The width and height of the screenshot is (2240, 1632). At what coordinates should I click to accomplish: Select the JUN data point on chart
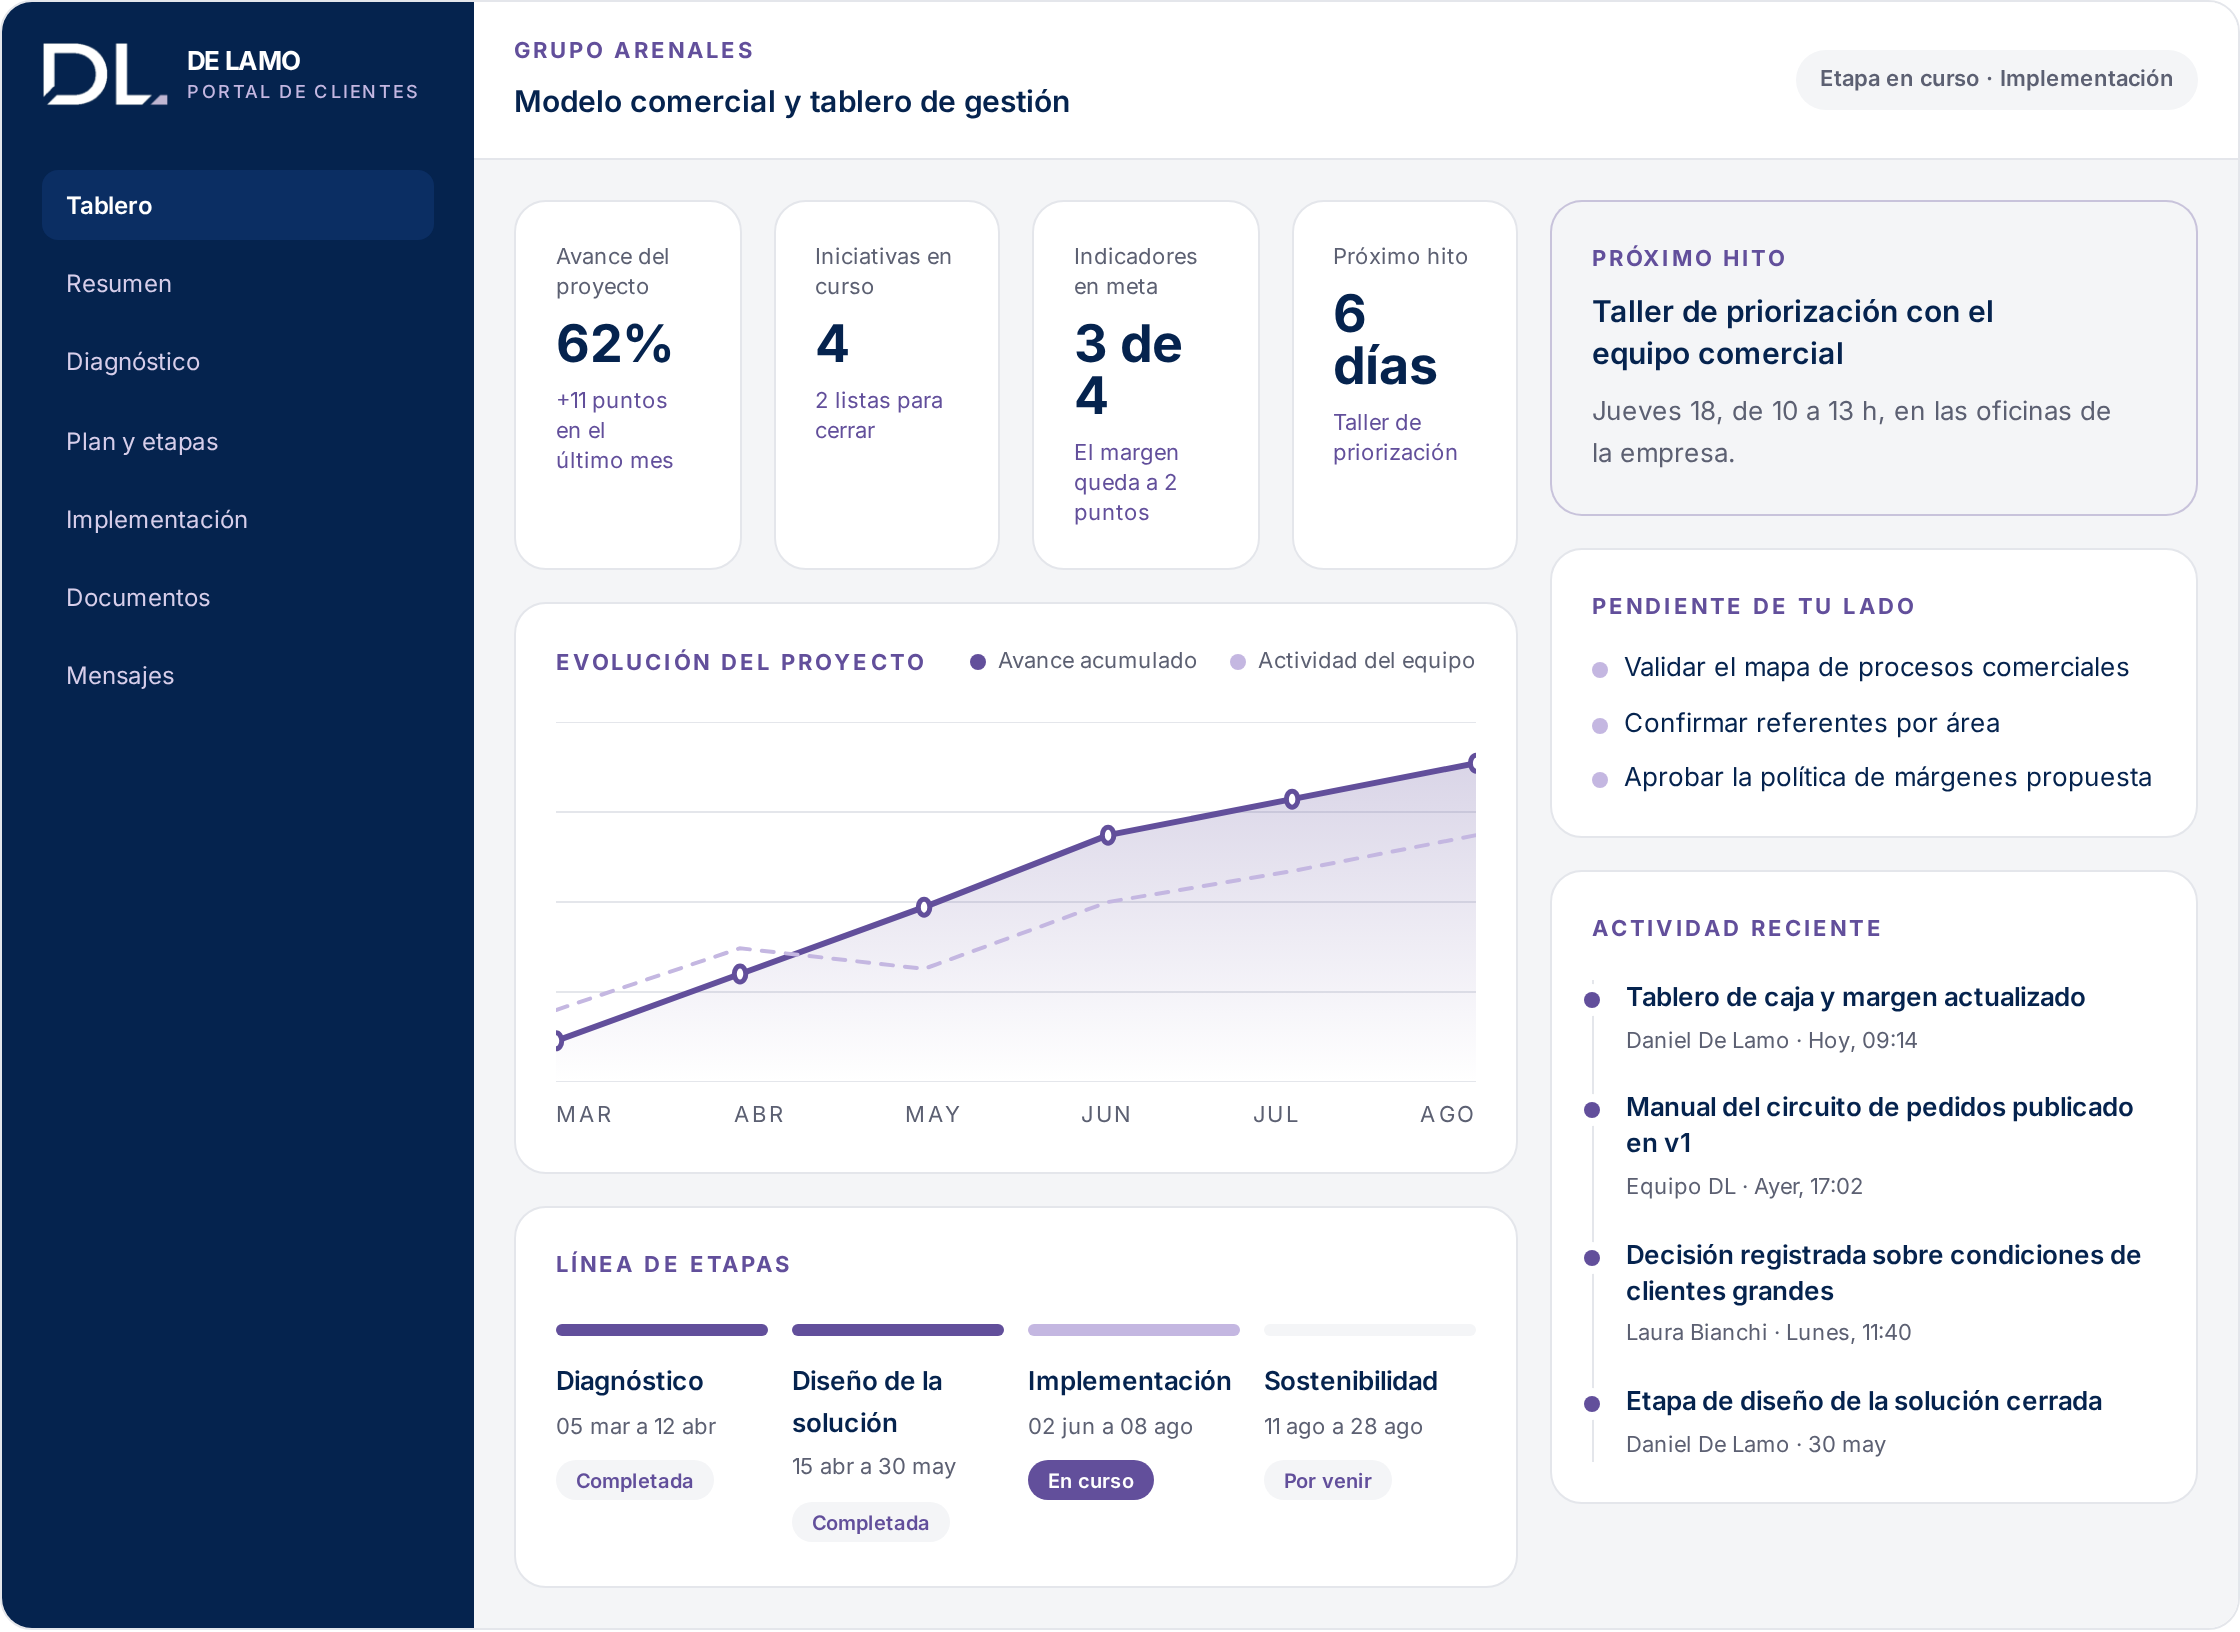coord(1108,835)
